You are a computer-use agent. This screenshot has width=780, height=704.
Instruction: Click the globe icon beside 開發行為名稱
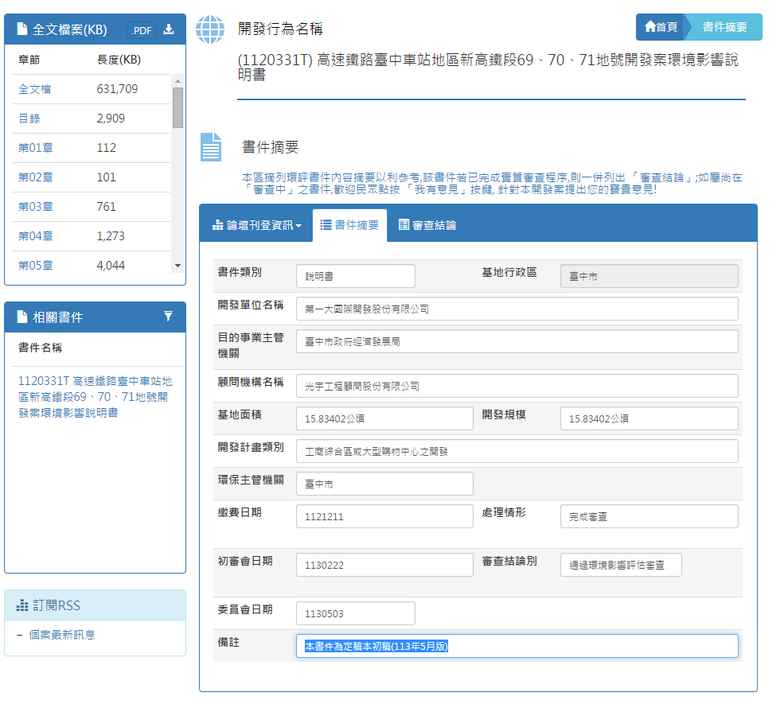click(x=210, y=29)
